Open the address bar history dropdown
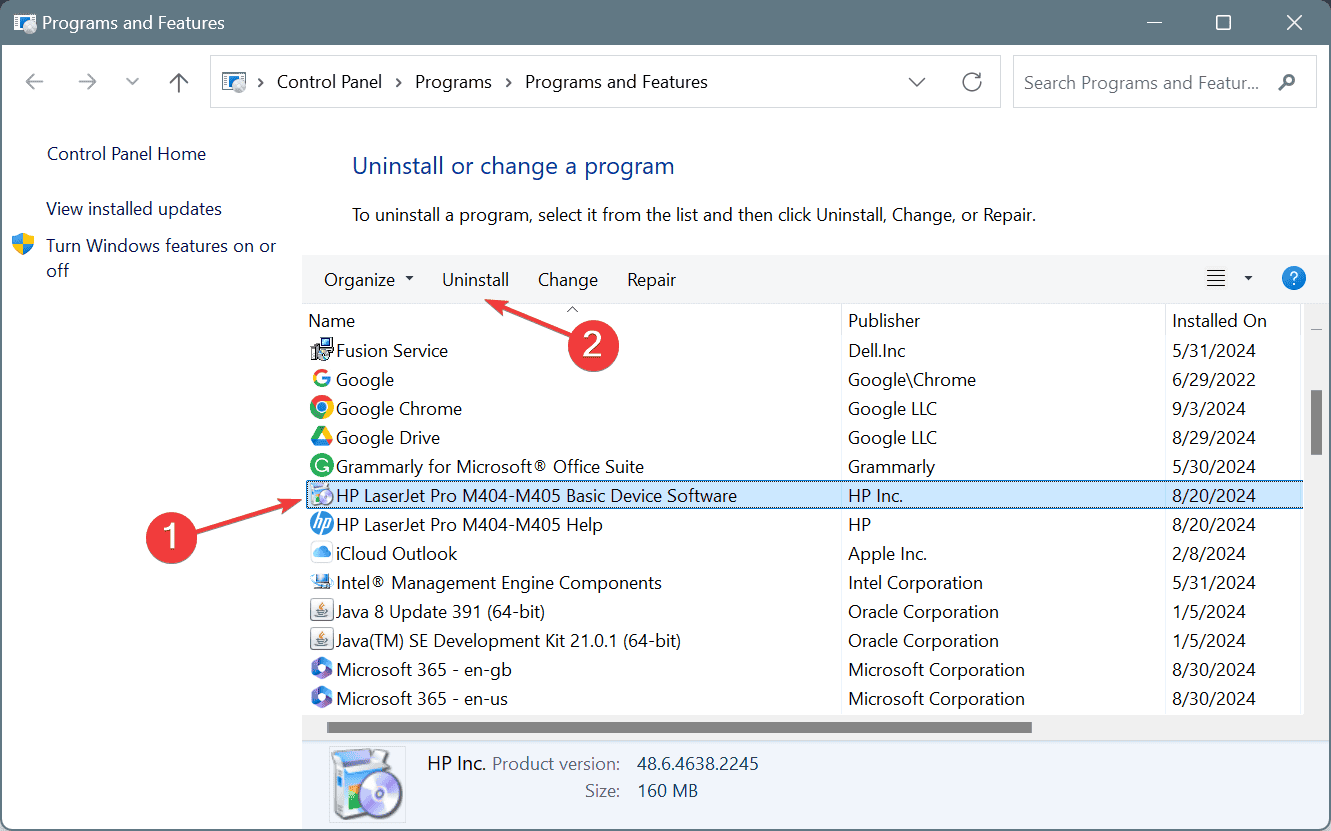 (x=917, y=82)
